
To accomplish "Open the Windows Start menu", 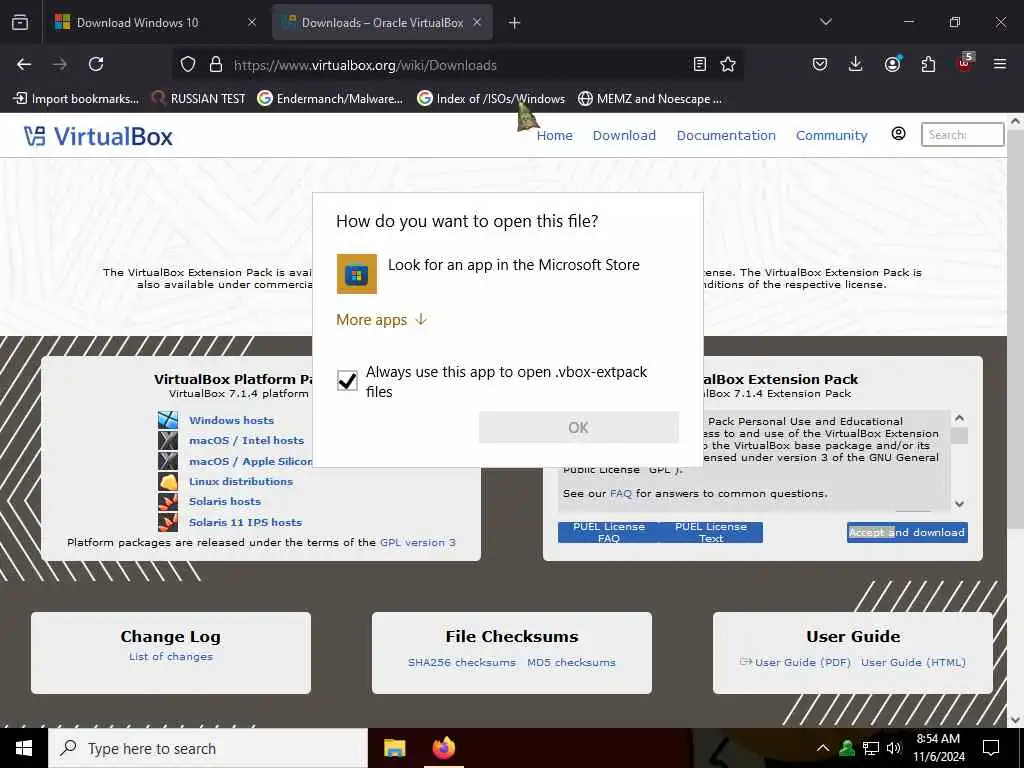I will (x=24, y=748).
